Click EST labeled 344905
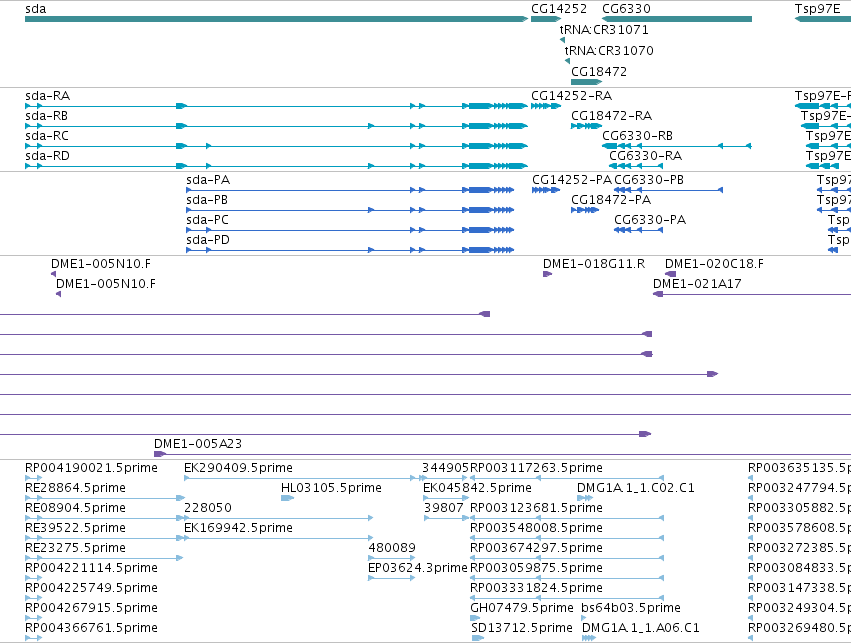This screenshot has height=643, width=851. [444, 478]
